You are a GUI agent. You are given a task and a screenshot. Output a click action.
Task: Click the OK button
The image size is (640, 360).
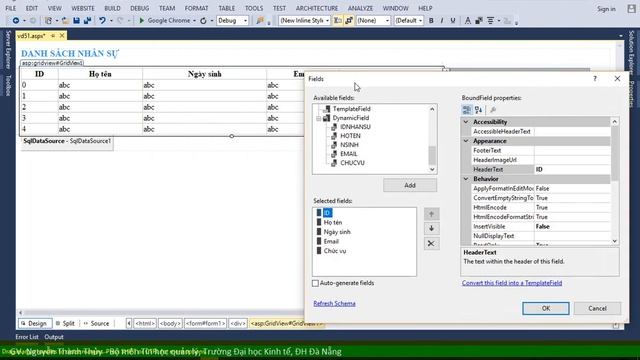coord(546,309)
